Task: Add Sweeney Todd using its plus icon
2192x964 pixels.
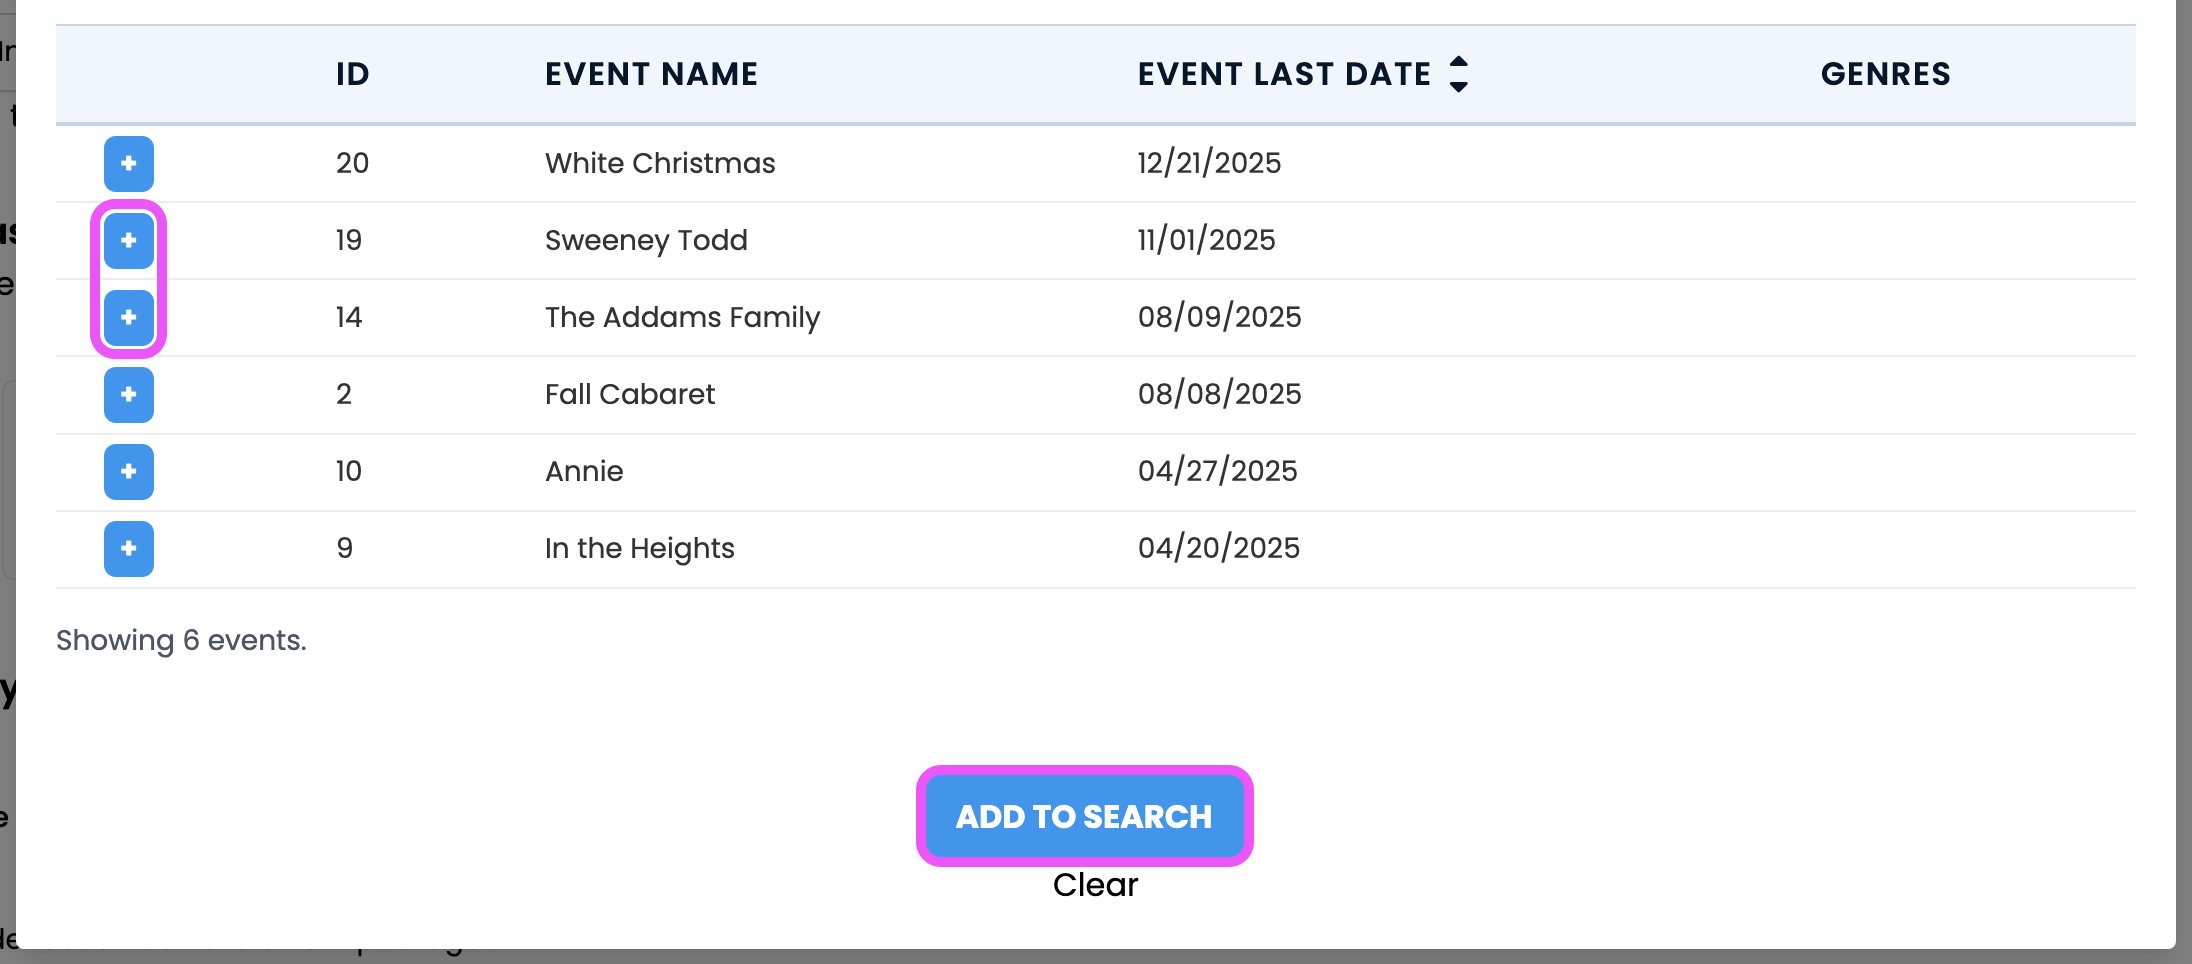Action: pos(129,241)
